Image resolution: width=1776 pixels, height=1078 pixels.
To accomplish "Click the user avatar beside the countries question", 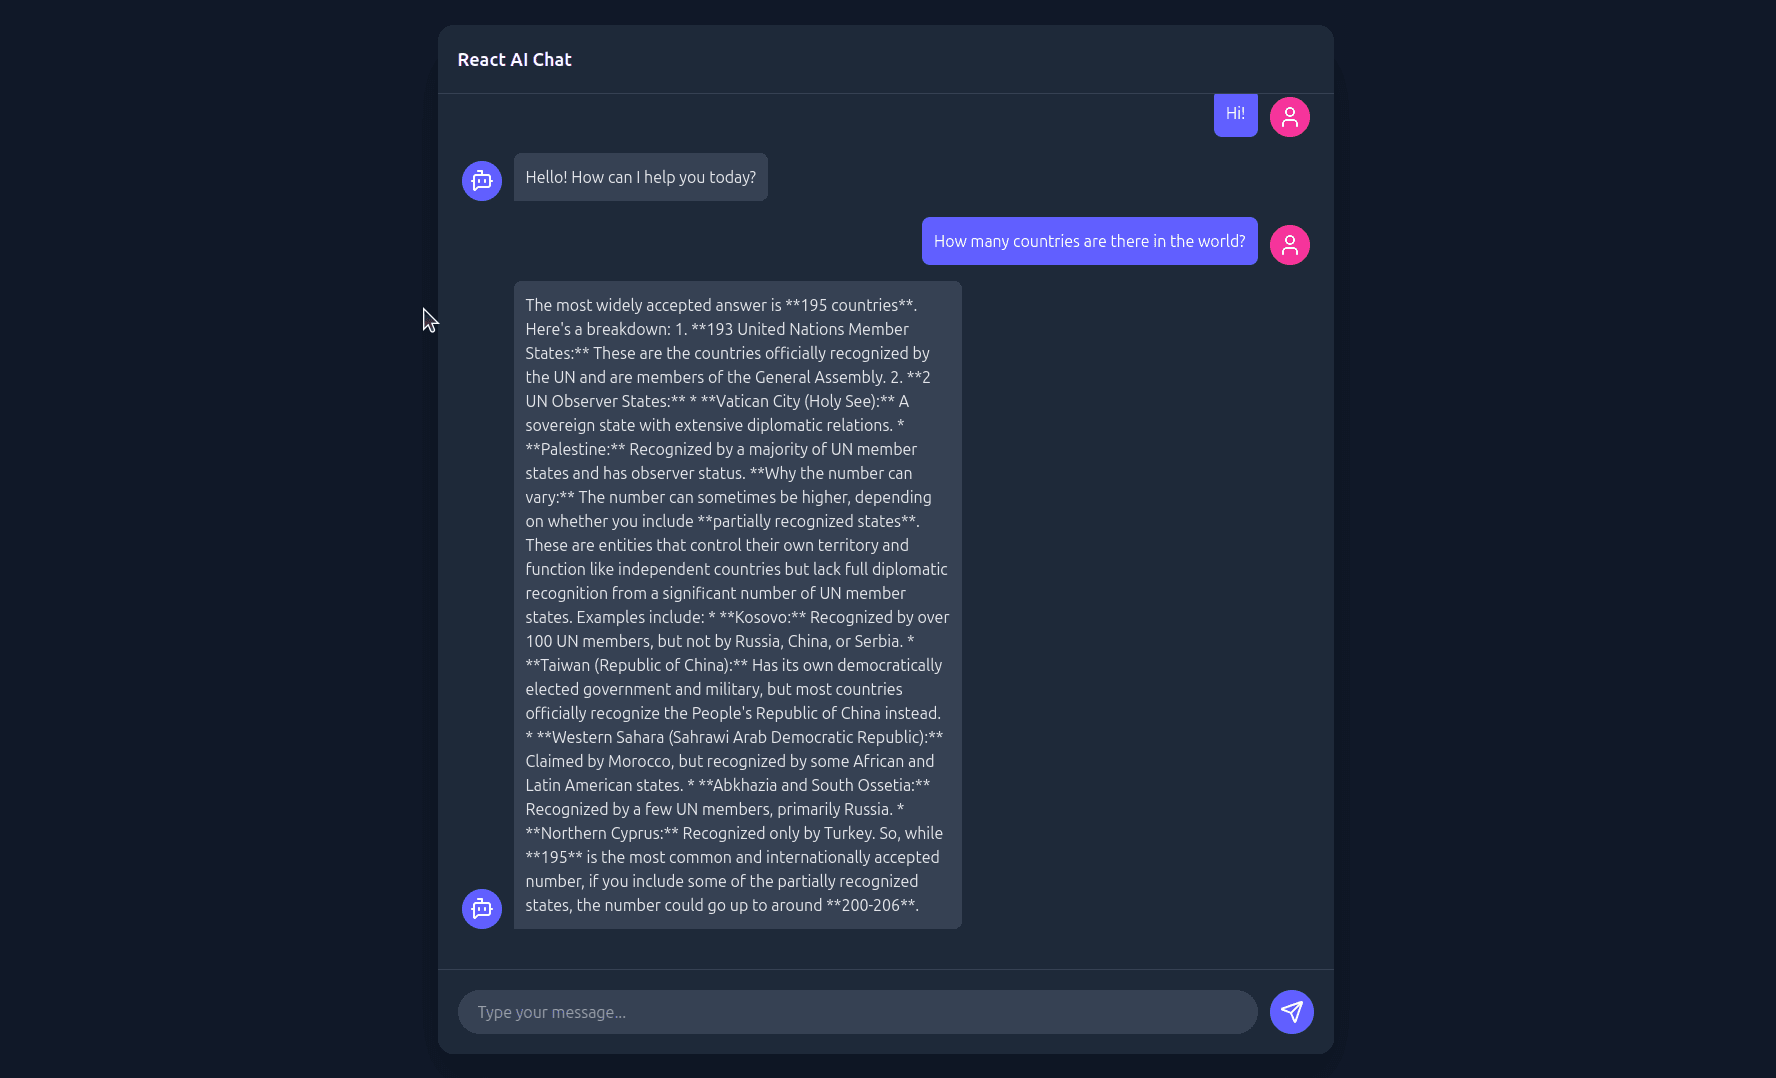I will (x=1289, y=244).
